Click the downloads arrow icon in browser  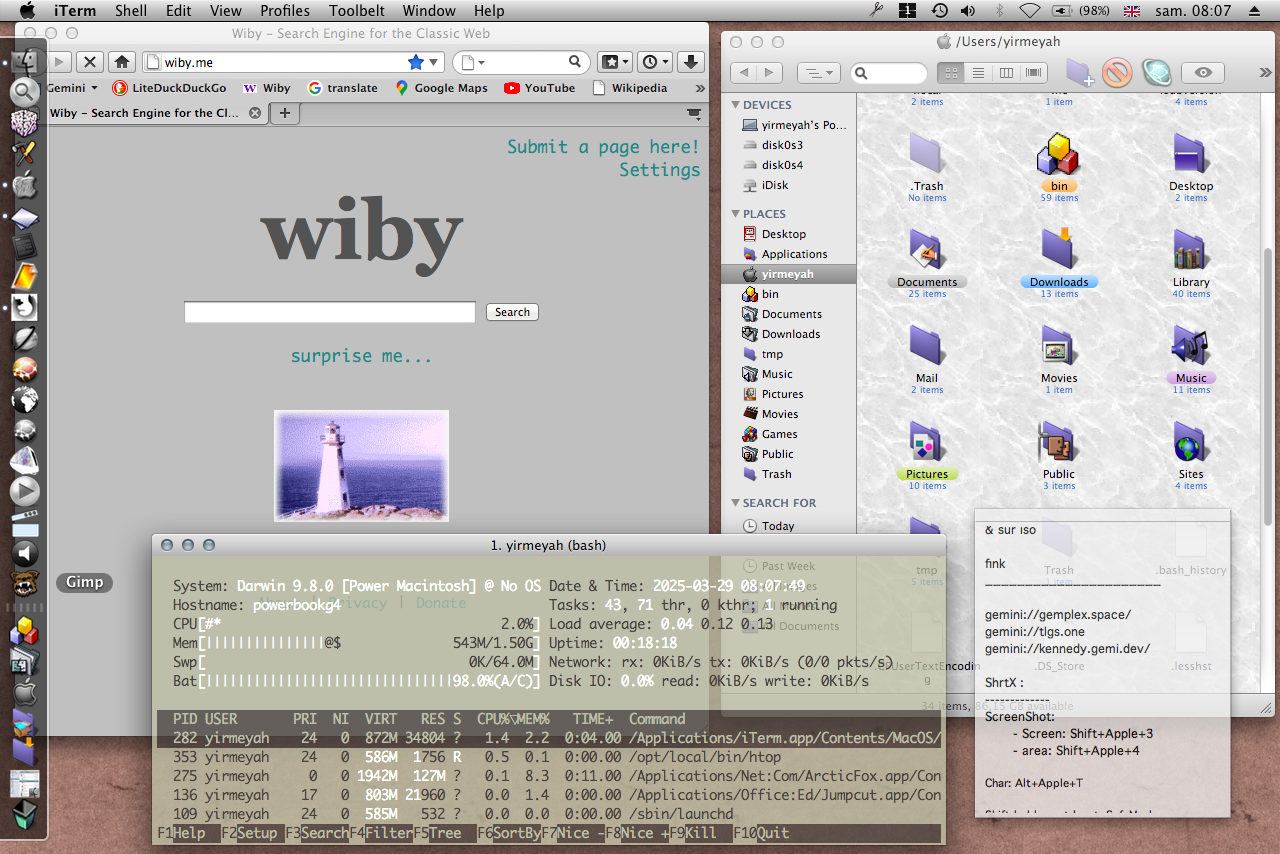tap(690, 62)
